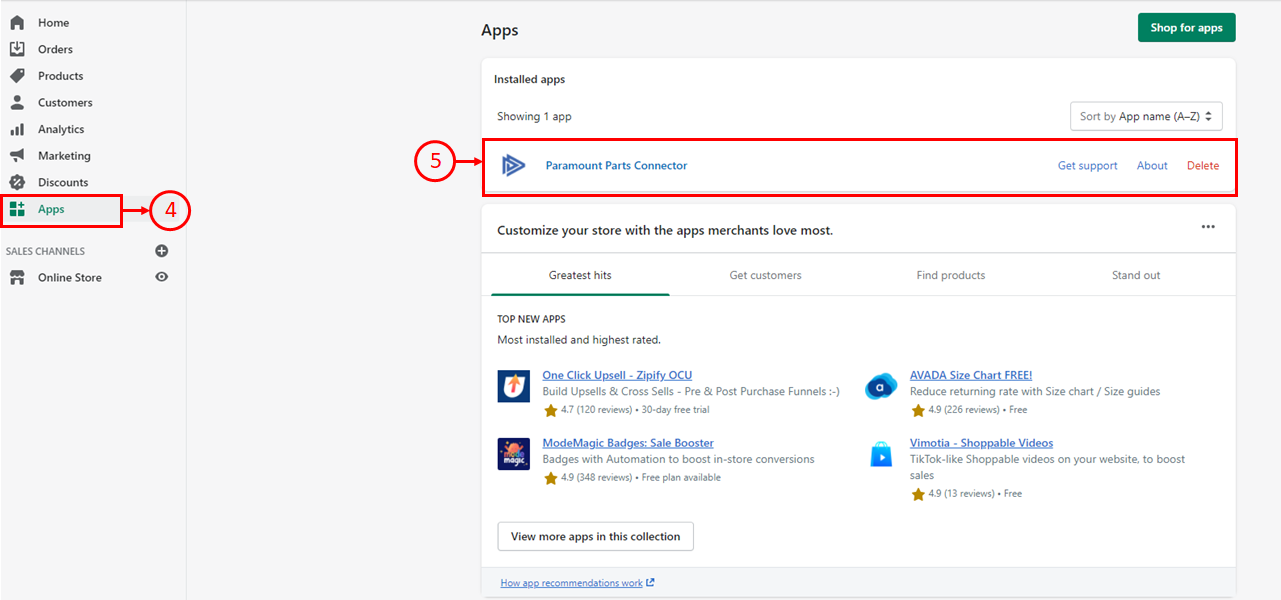The height and width of the screenshot is (600, 1281).
Task: Switch to Find products tab
Action: (x=951, y=275)
